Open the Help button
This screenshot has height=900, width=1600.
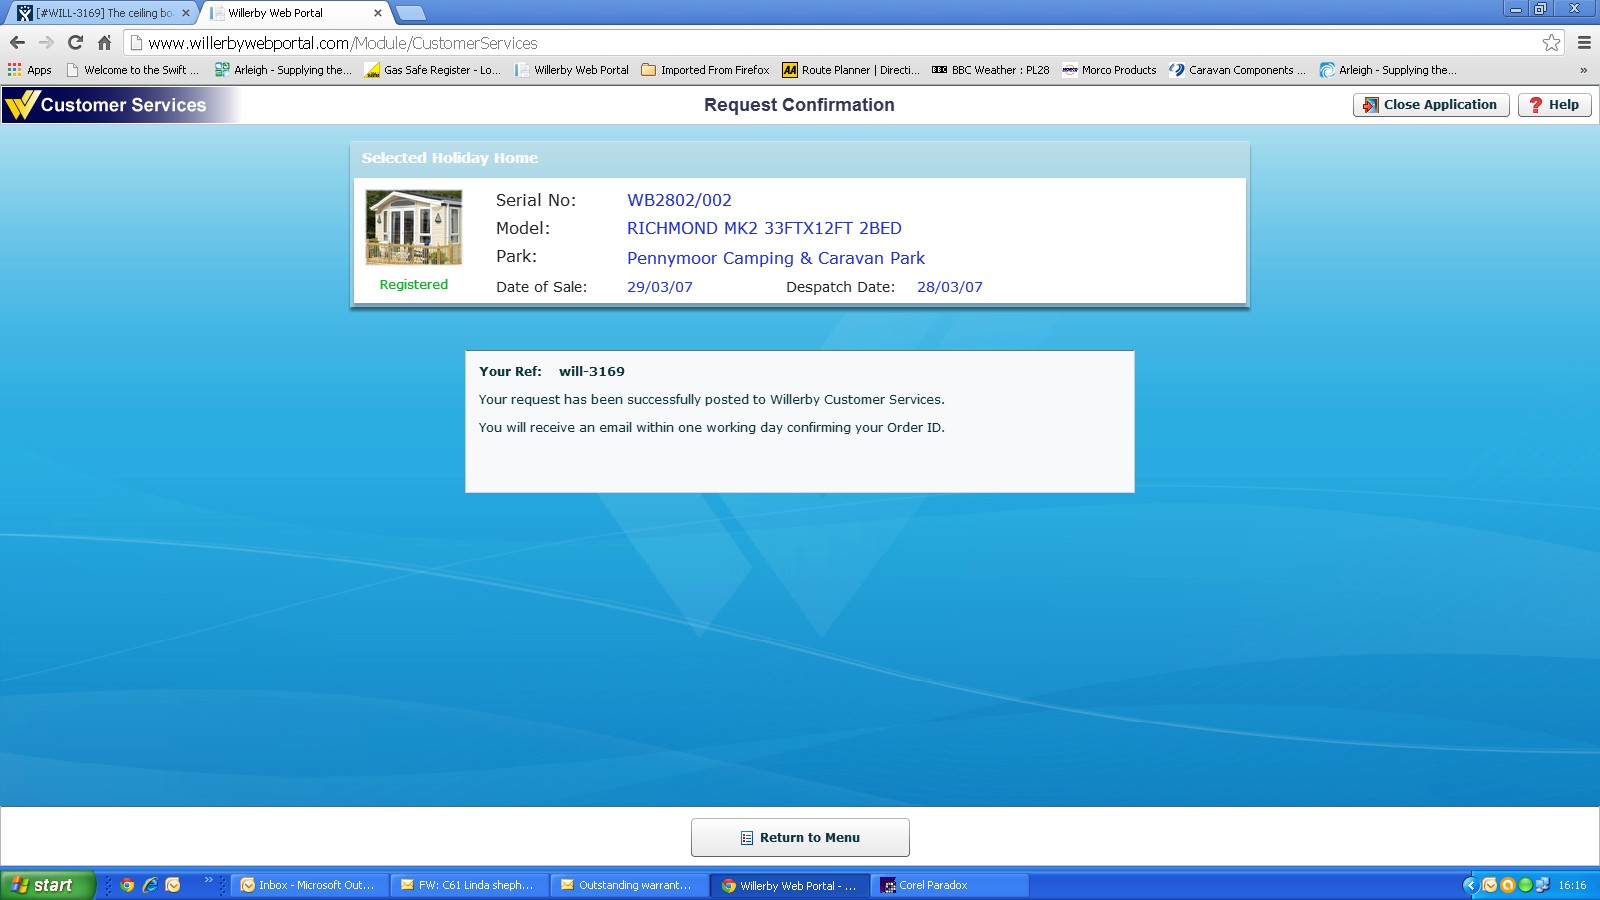tap(1554, 105)
